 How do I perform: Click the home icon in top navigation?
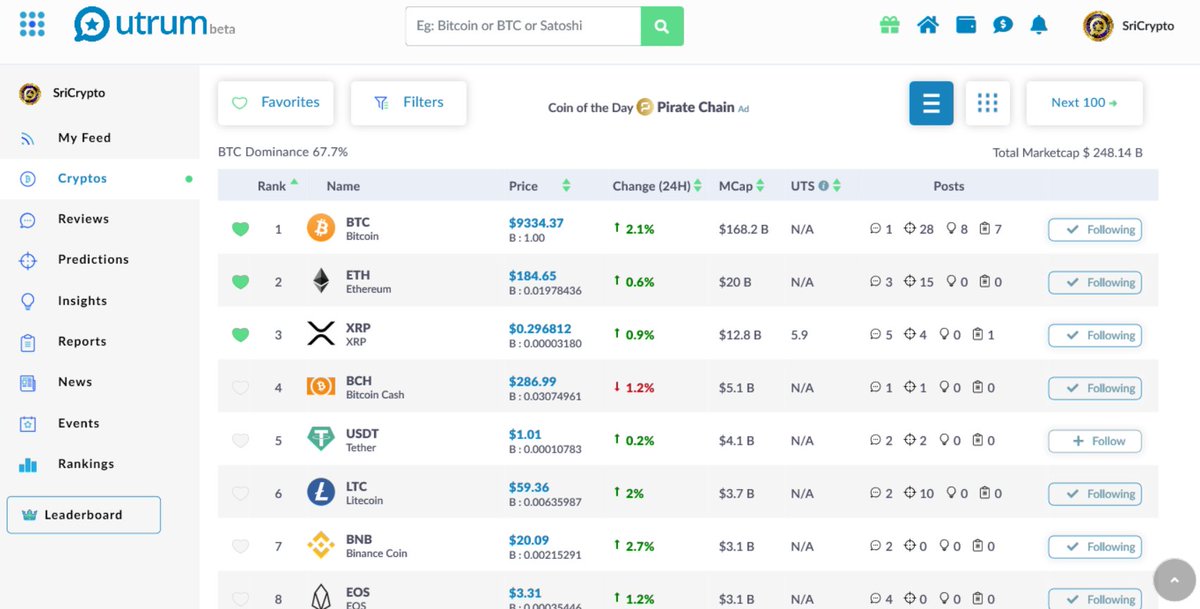point(927,25)
